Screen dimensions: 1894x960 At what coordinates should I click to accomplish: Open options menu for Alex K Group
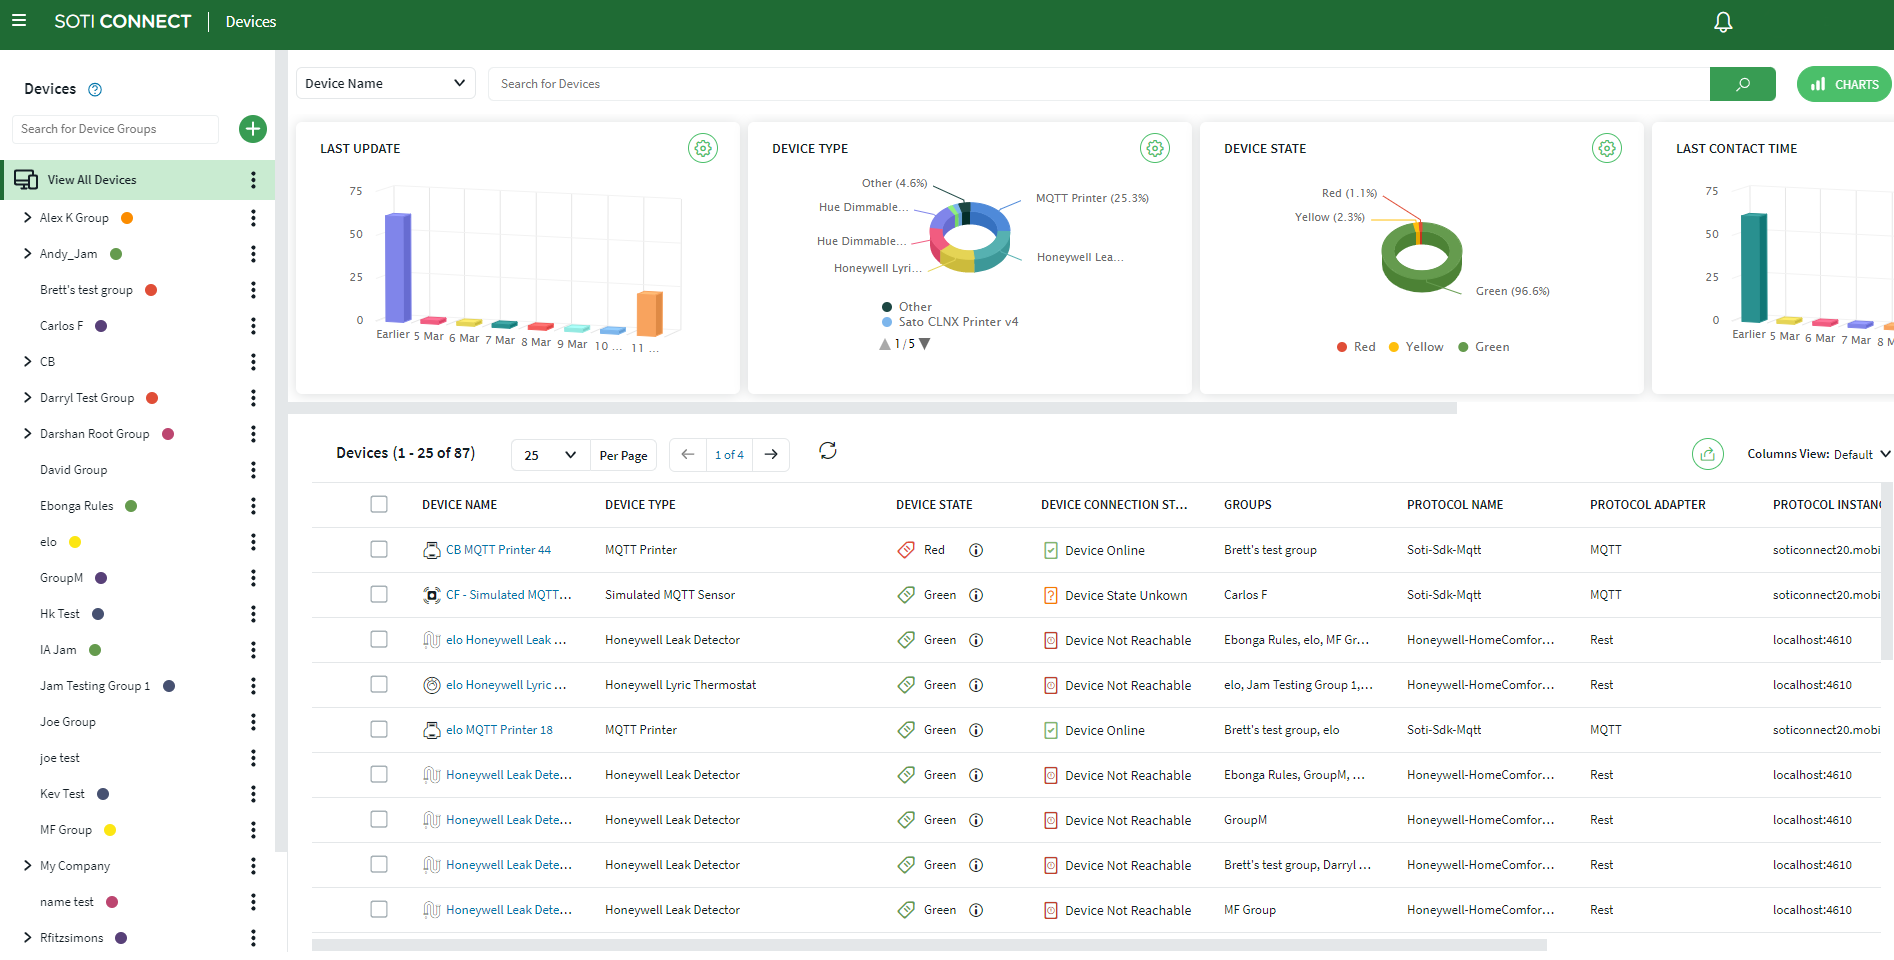tap(253, 218)
